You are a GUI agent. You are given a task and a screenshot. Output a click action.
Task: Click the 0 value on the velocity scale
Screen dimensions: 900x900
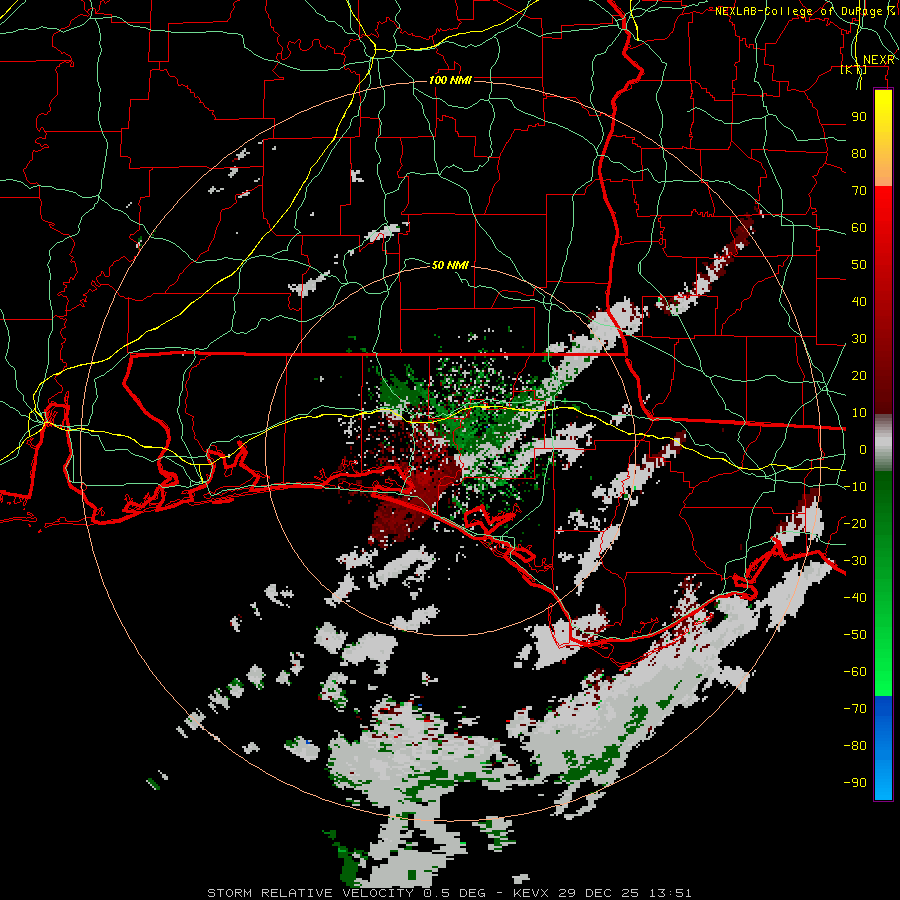[863, 449]
